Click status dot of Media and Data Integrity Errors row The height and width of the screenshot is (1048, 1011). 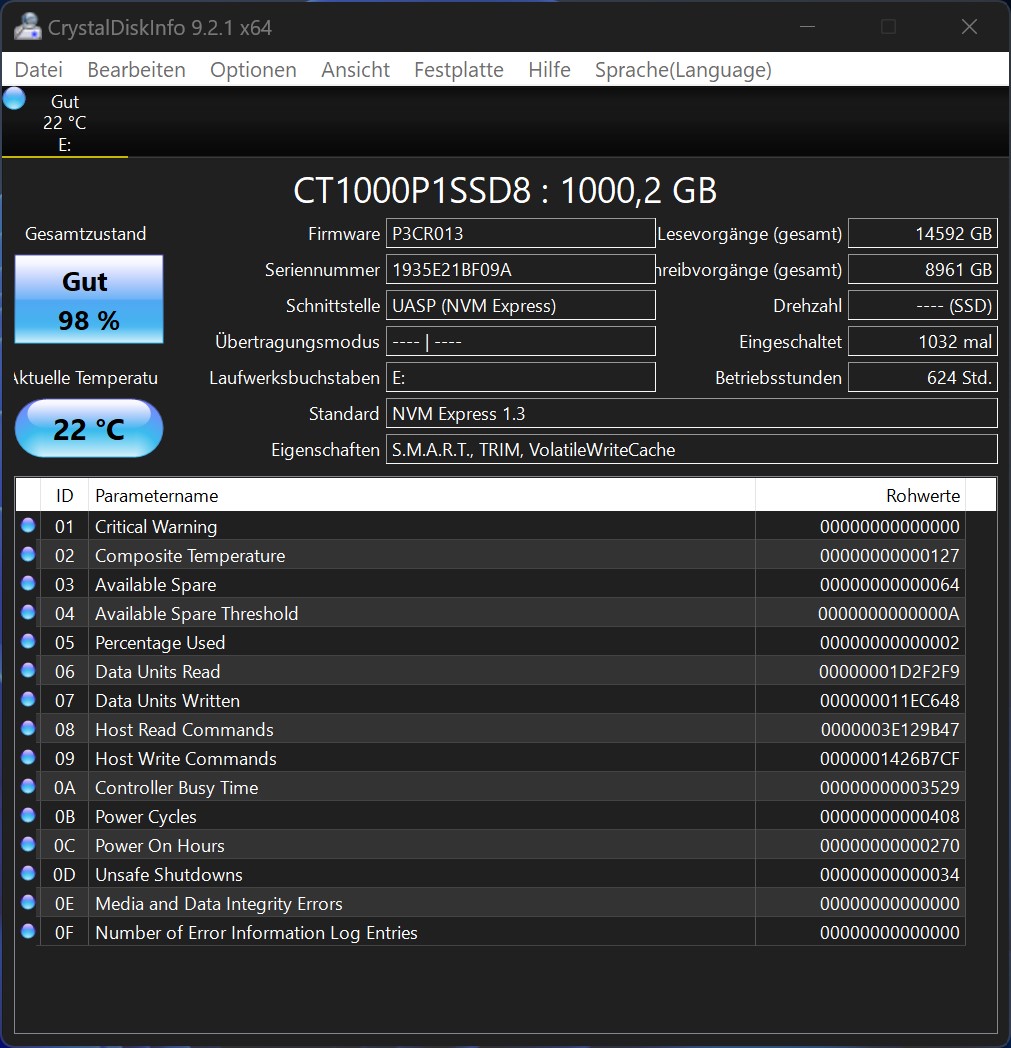[x=28, y=902]
